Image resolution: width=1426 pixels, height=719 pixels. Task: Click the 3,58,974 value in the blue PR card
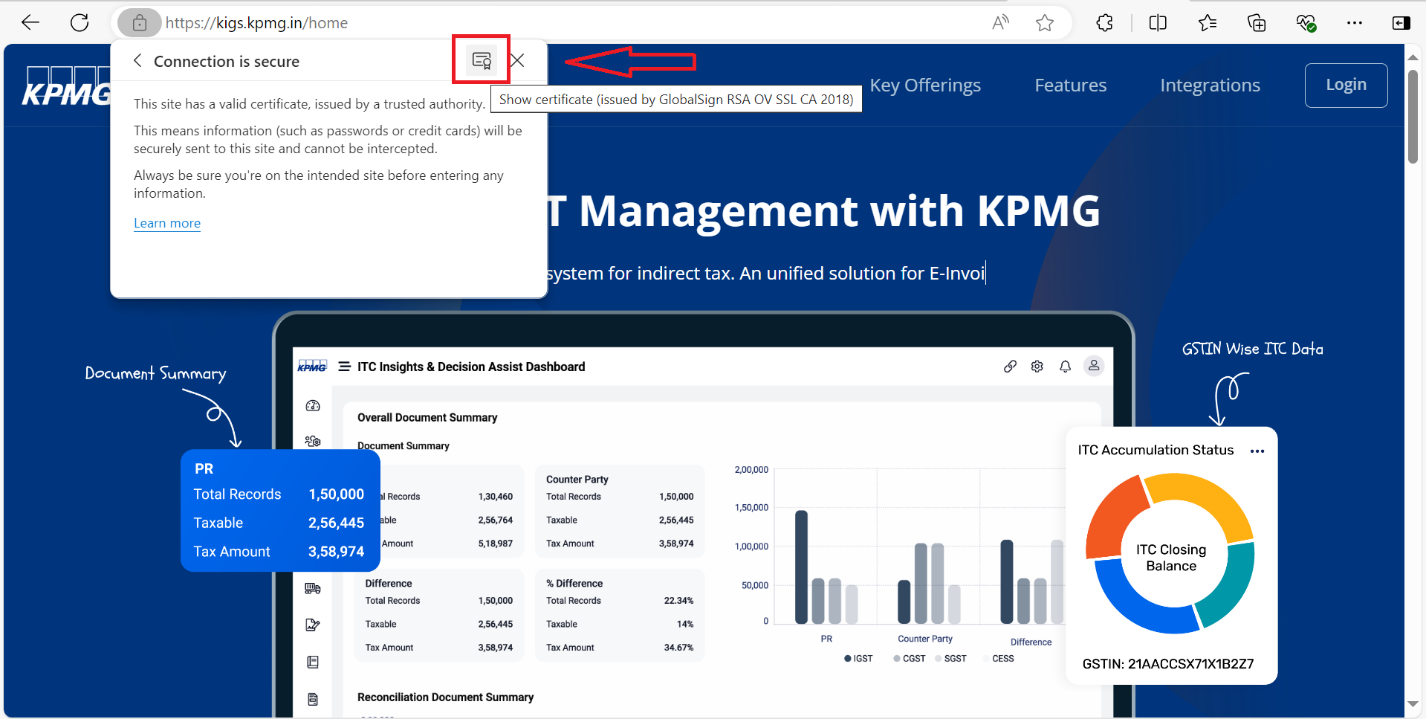click(336, 551)
